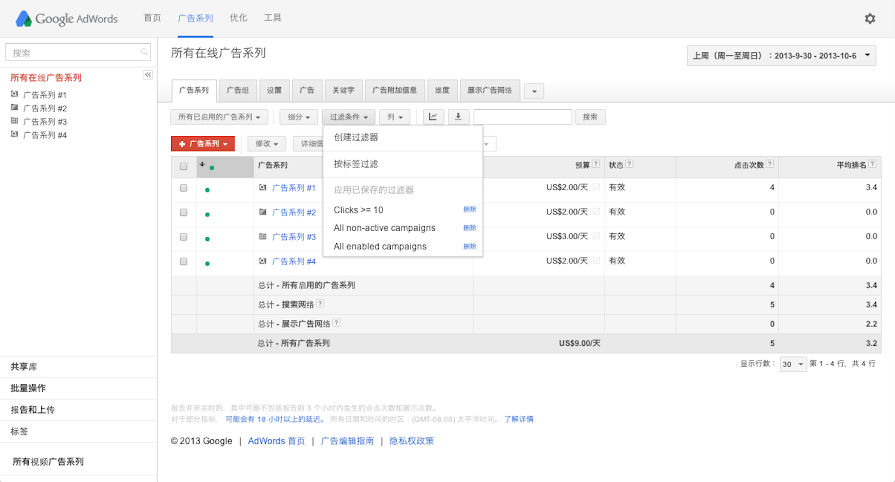The image size is (895, 482).
Task: Open the settings gear menu
Action: coord(869,18)
